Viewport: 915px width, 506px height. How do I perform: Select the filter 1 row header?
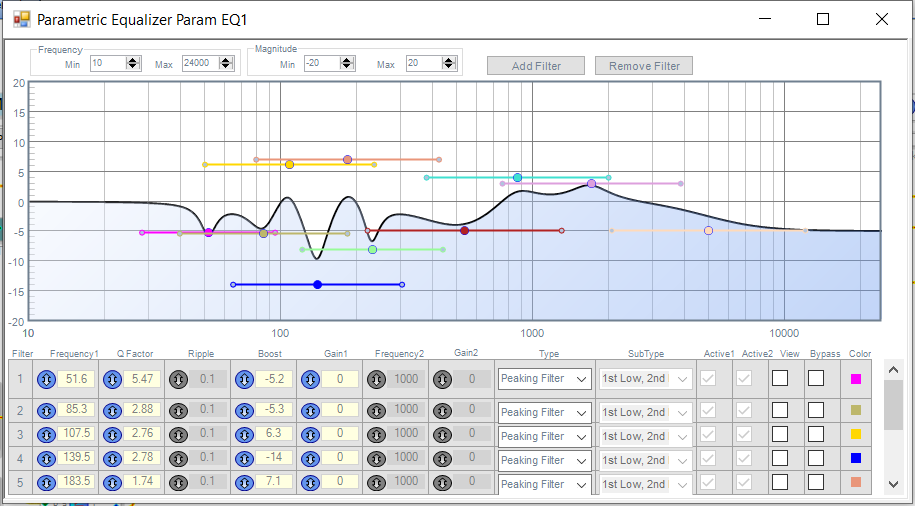pos(20,379)
